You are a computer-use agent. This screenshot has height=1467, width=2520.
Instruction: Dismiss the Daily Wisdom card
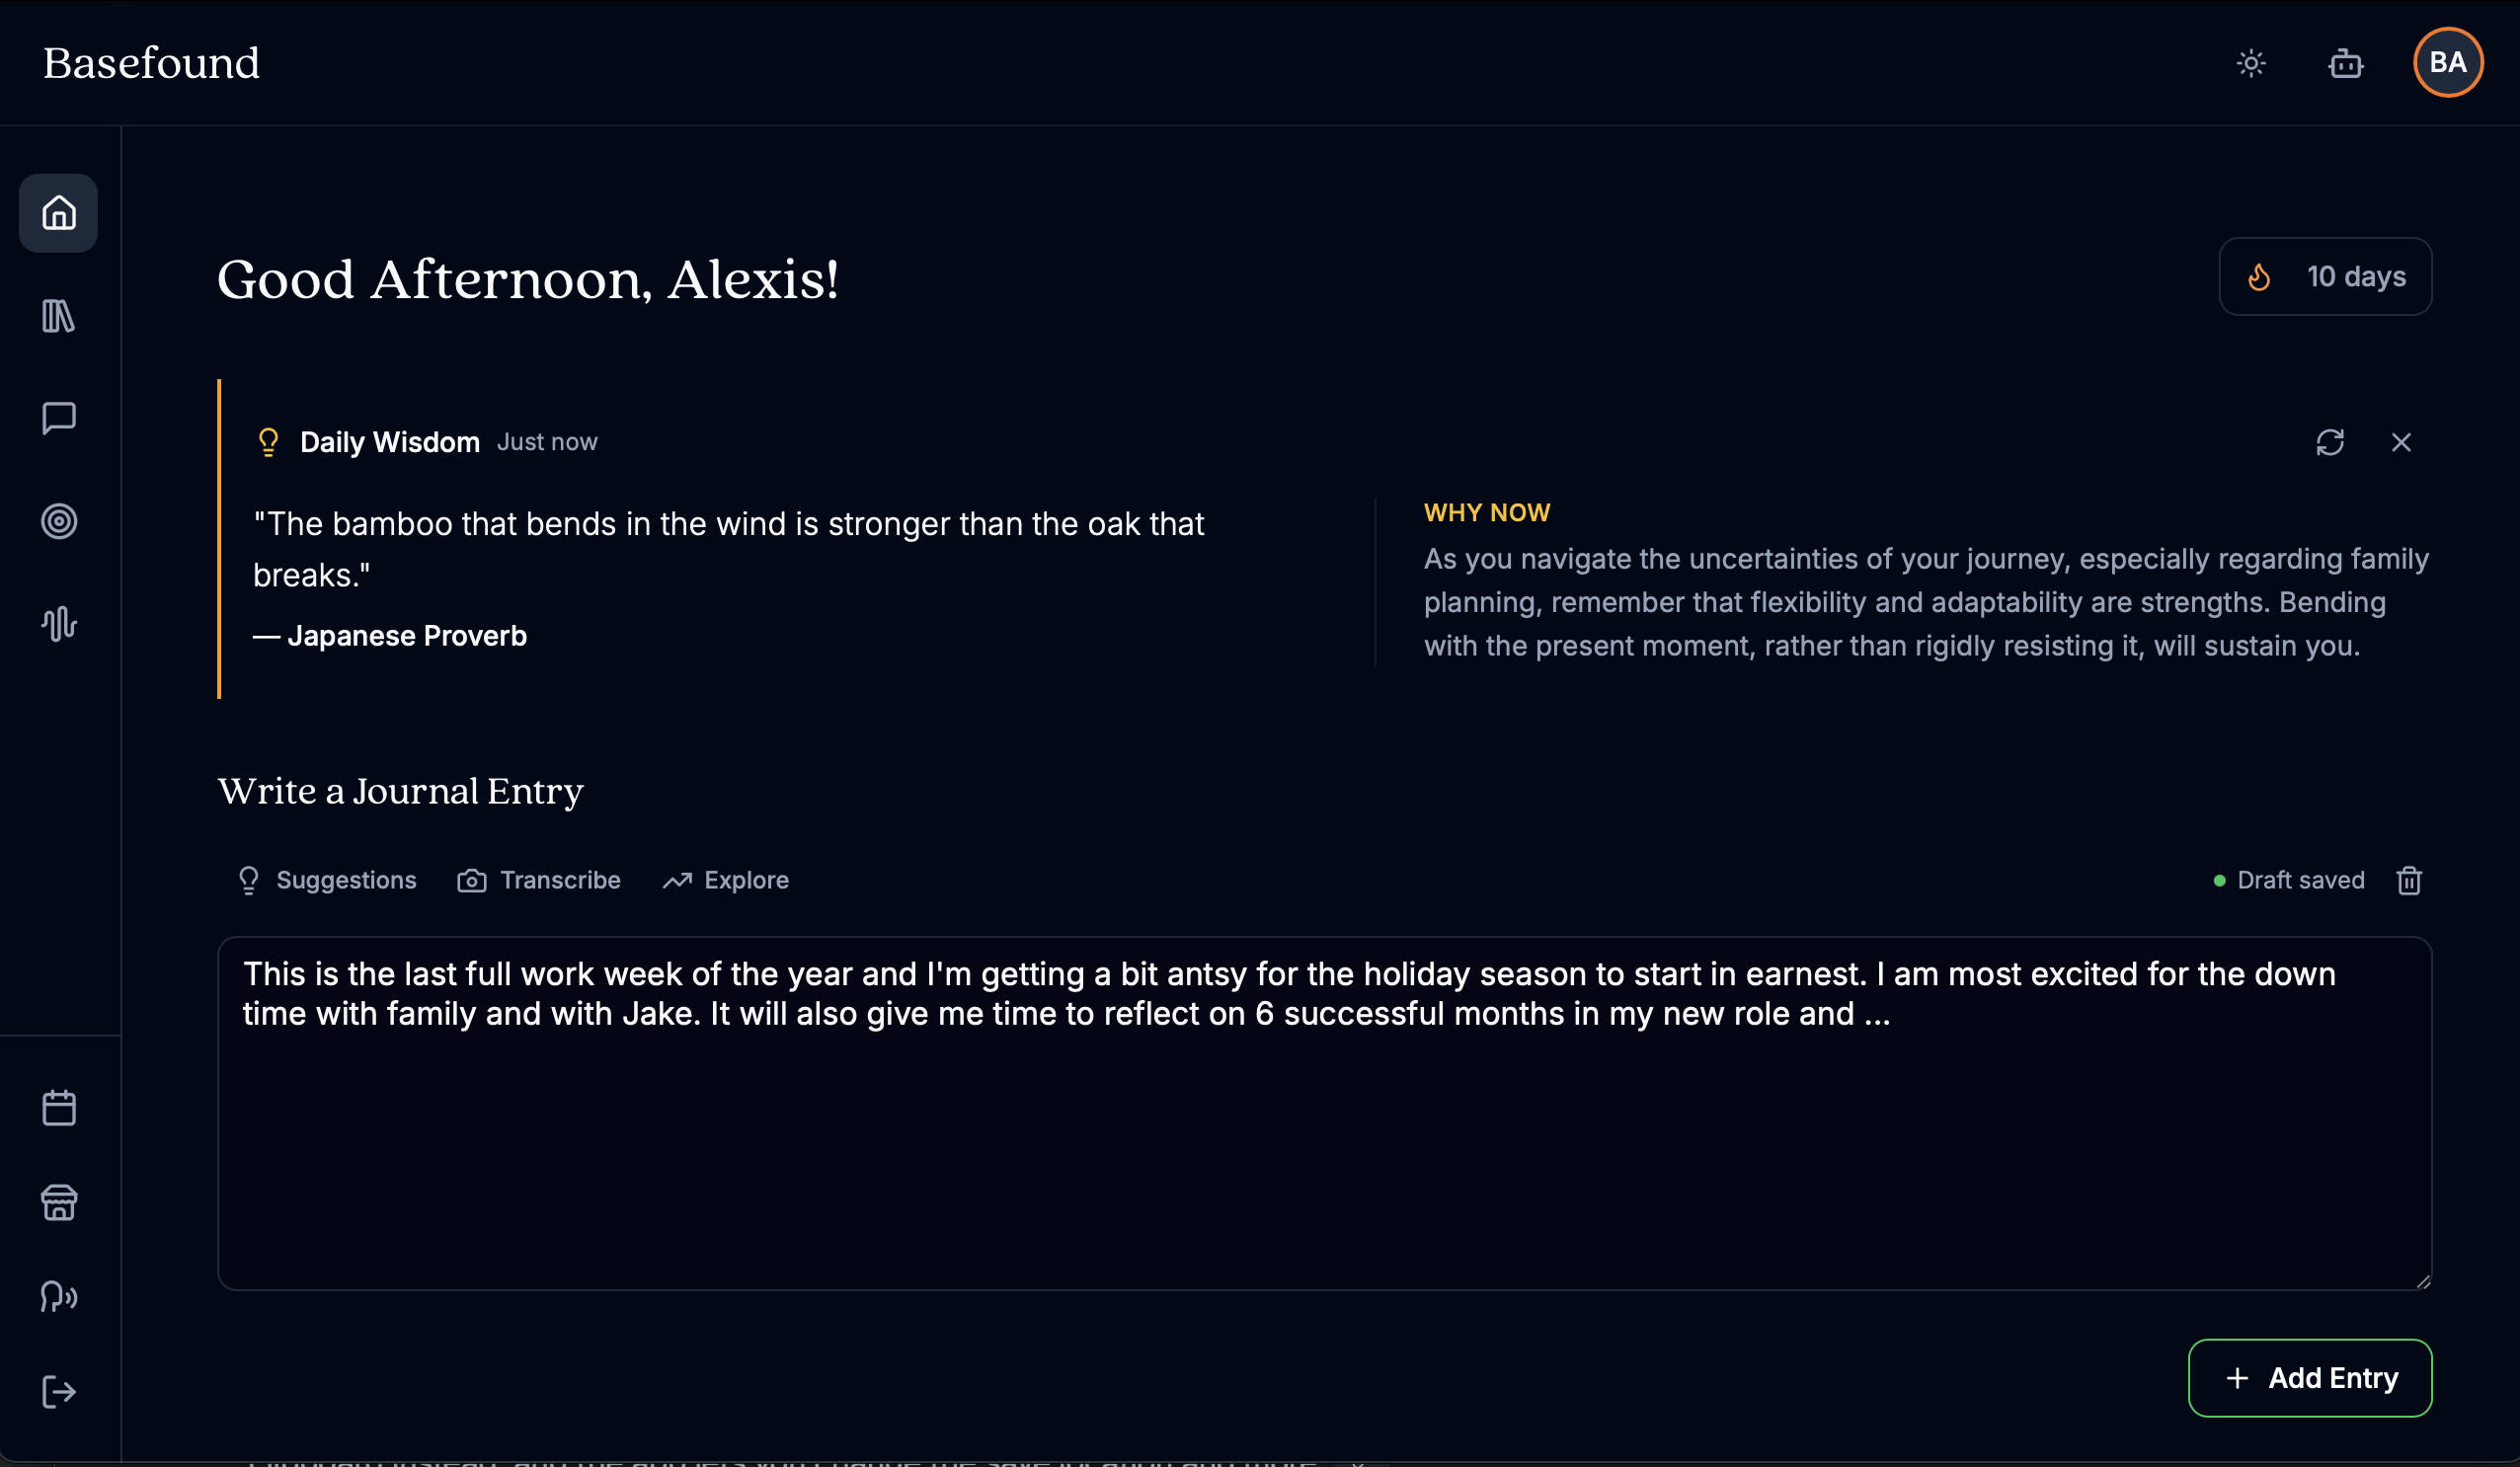coord(2401,442)
